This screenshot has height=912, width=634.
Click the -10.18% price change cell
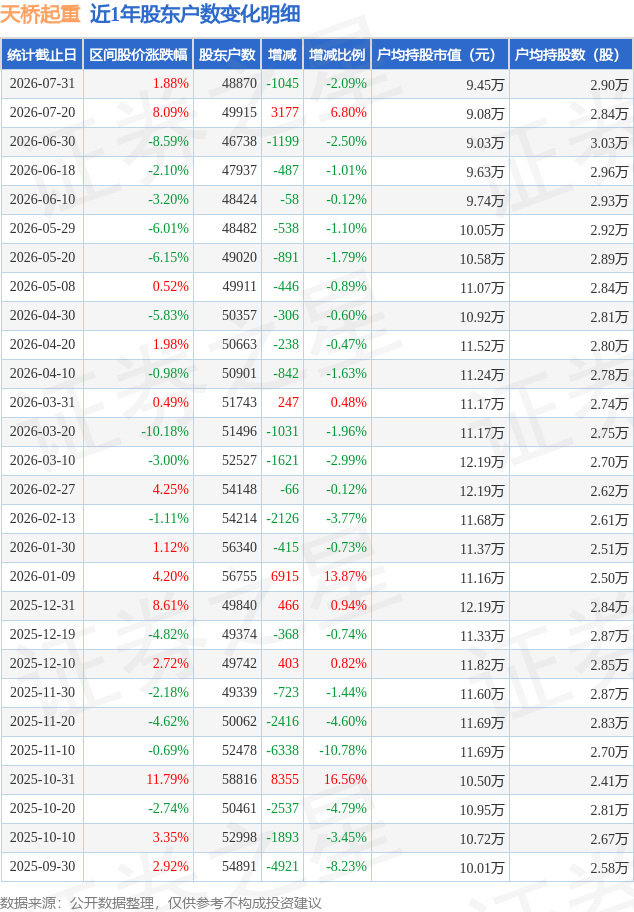pos(165,432)
